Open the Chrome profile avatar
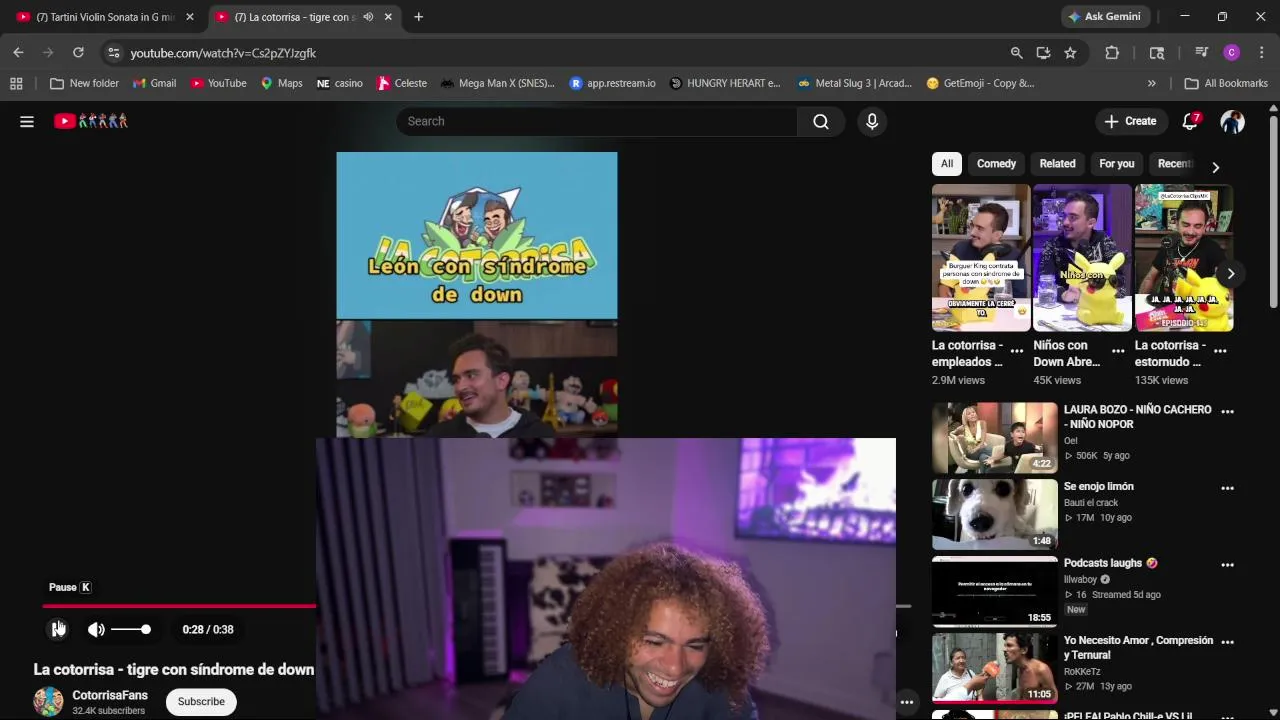This screenshot has height=720, width=1280. click(1232, 53)
